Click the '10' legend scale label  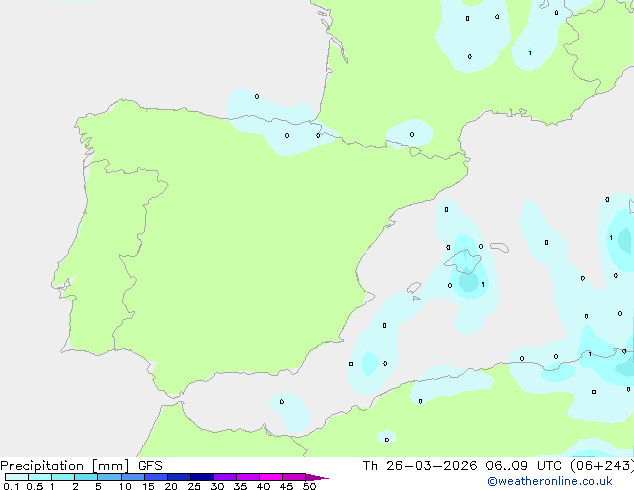coord(125,486)
